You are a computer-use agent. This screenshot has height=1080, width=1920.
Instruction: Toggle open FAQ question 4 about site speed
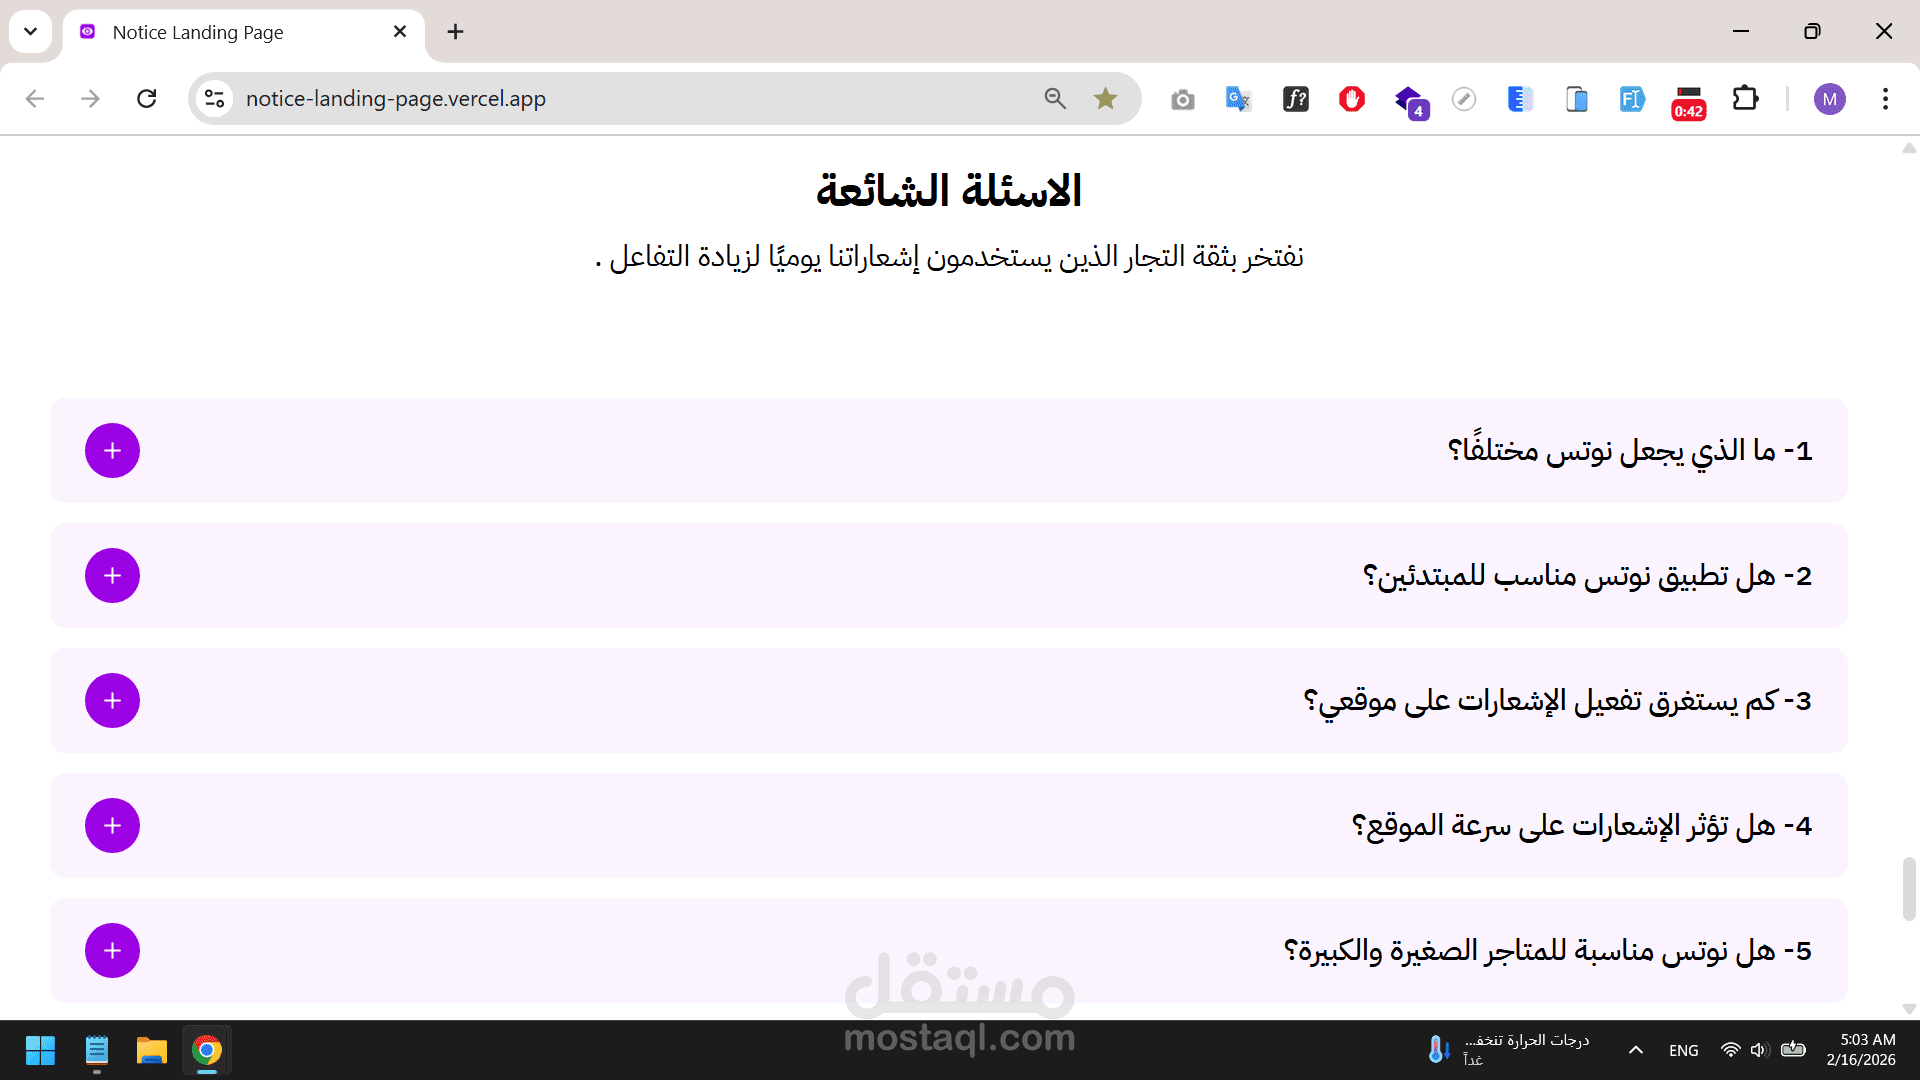pyautogui.click(x=112, y=826)
